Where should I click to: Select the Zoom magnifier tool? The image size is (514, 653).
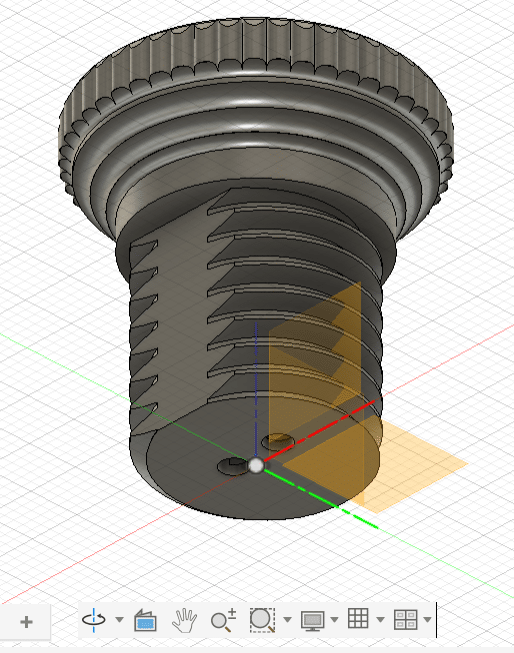click(x=223, y=620)
